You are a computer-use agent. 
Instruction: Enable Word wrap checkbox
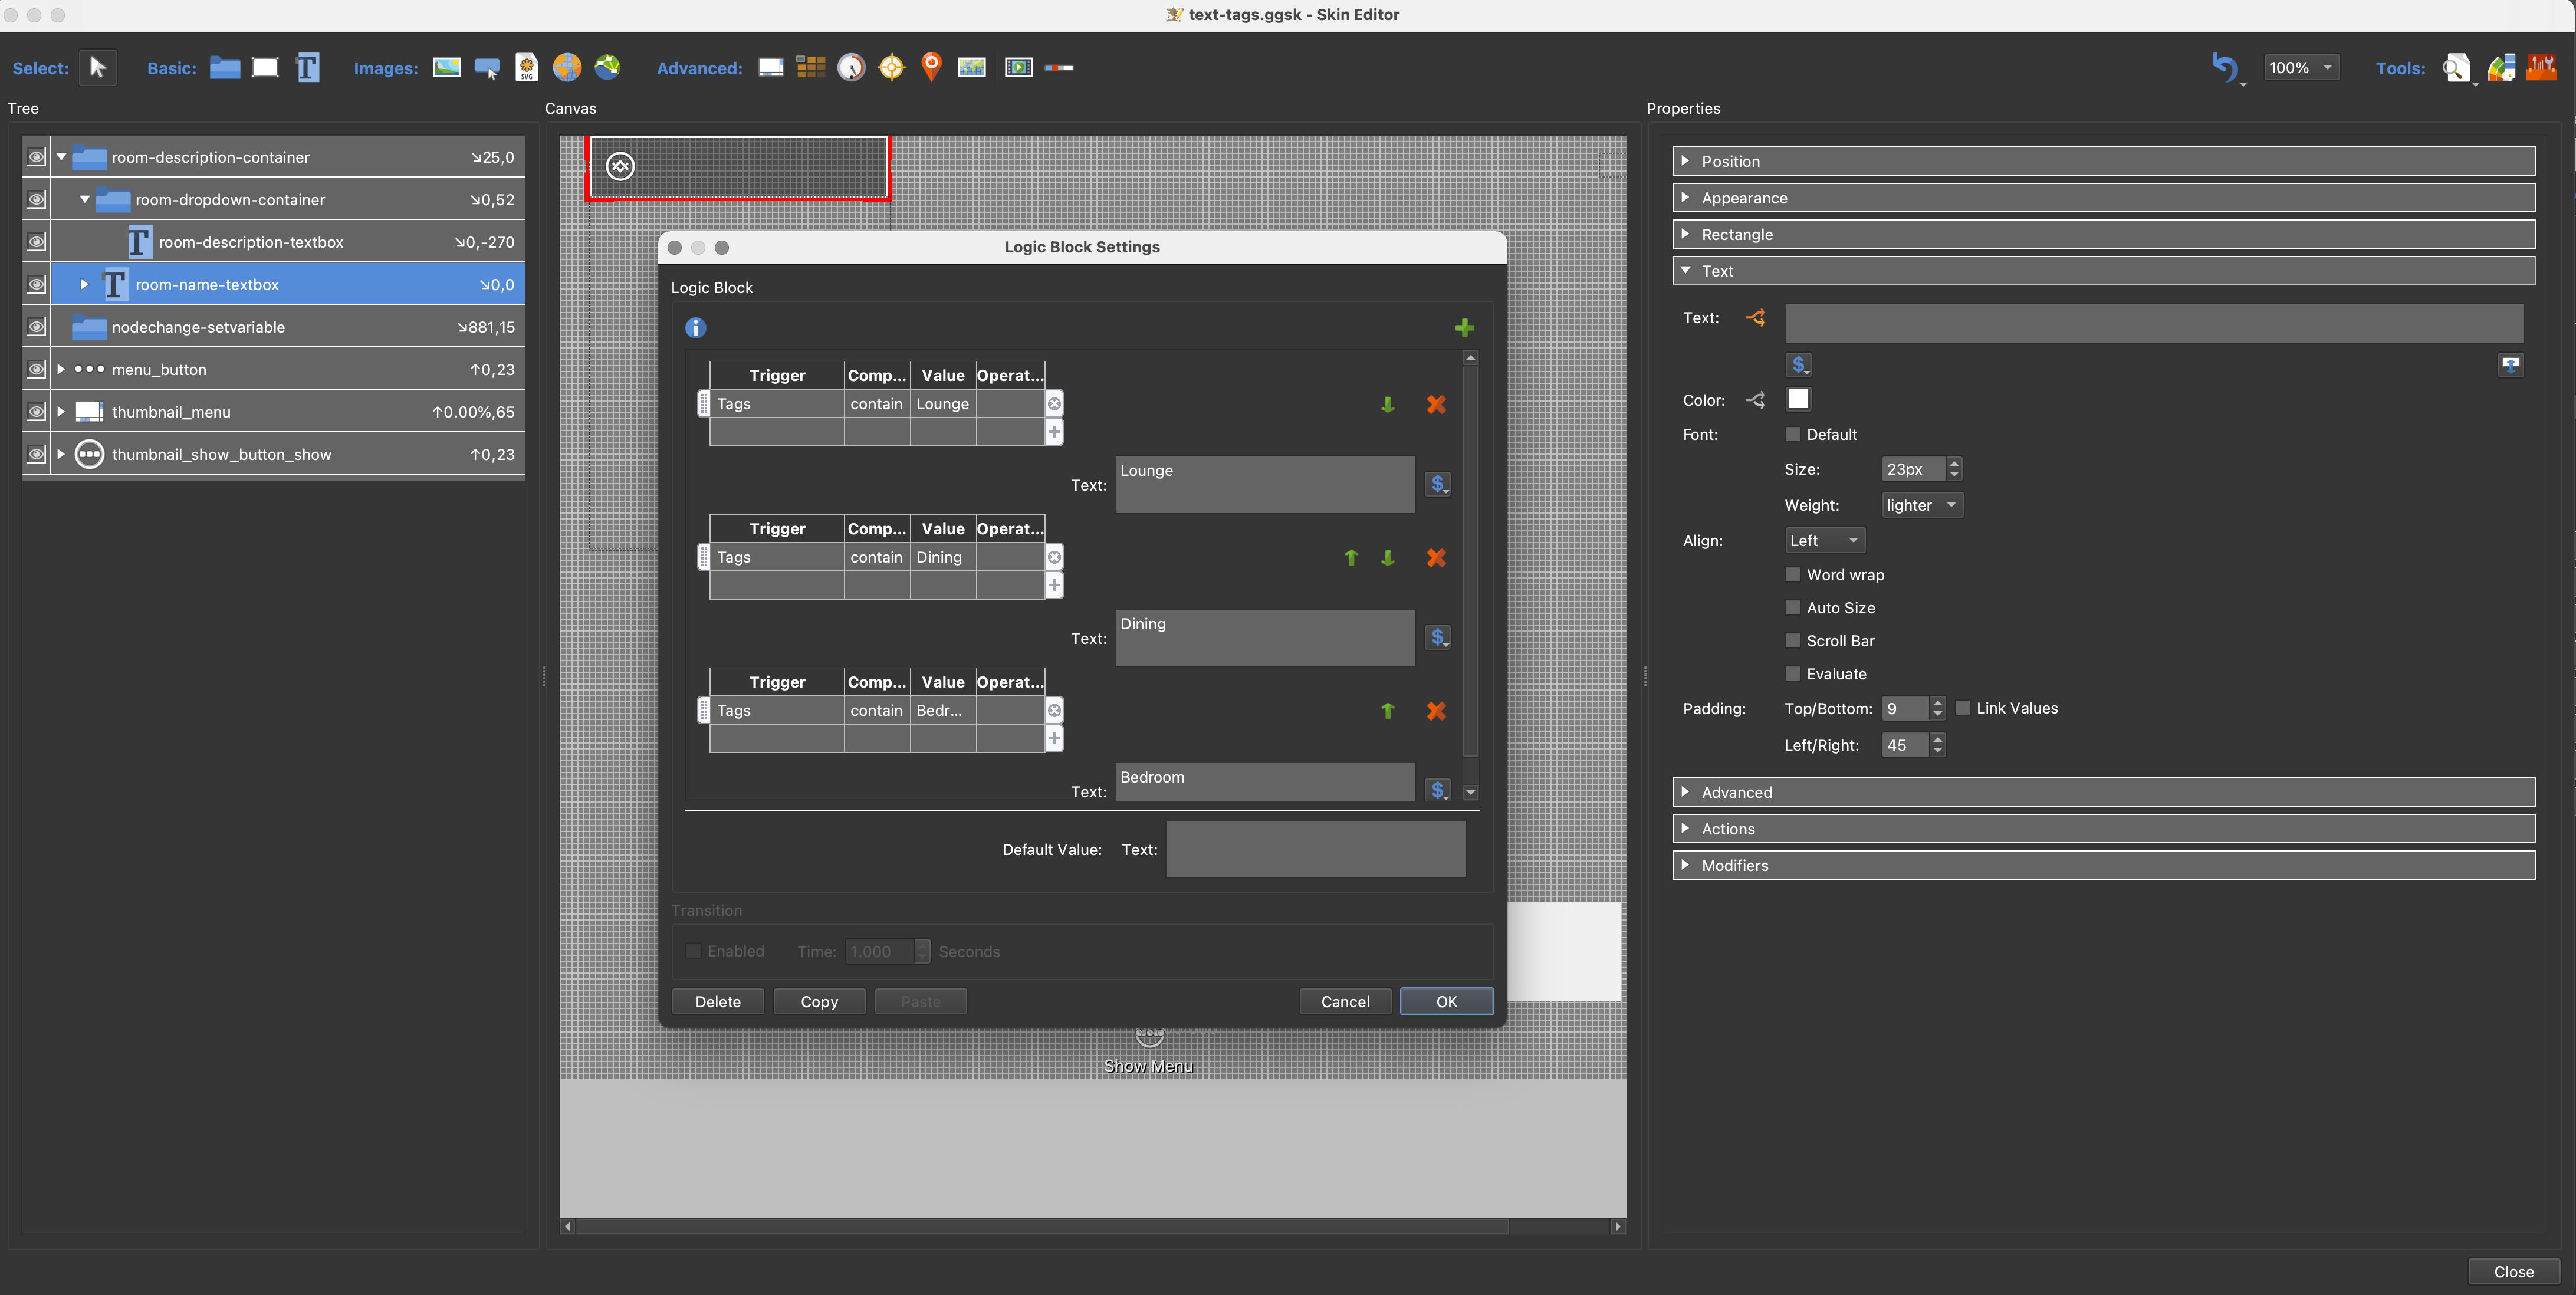tap(1792, 574)
